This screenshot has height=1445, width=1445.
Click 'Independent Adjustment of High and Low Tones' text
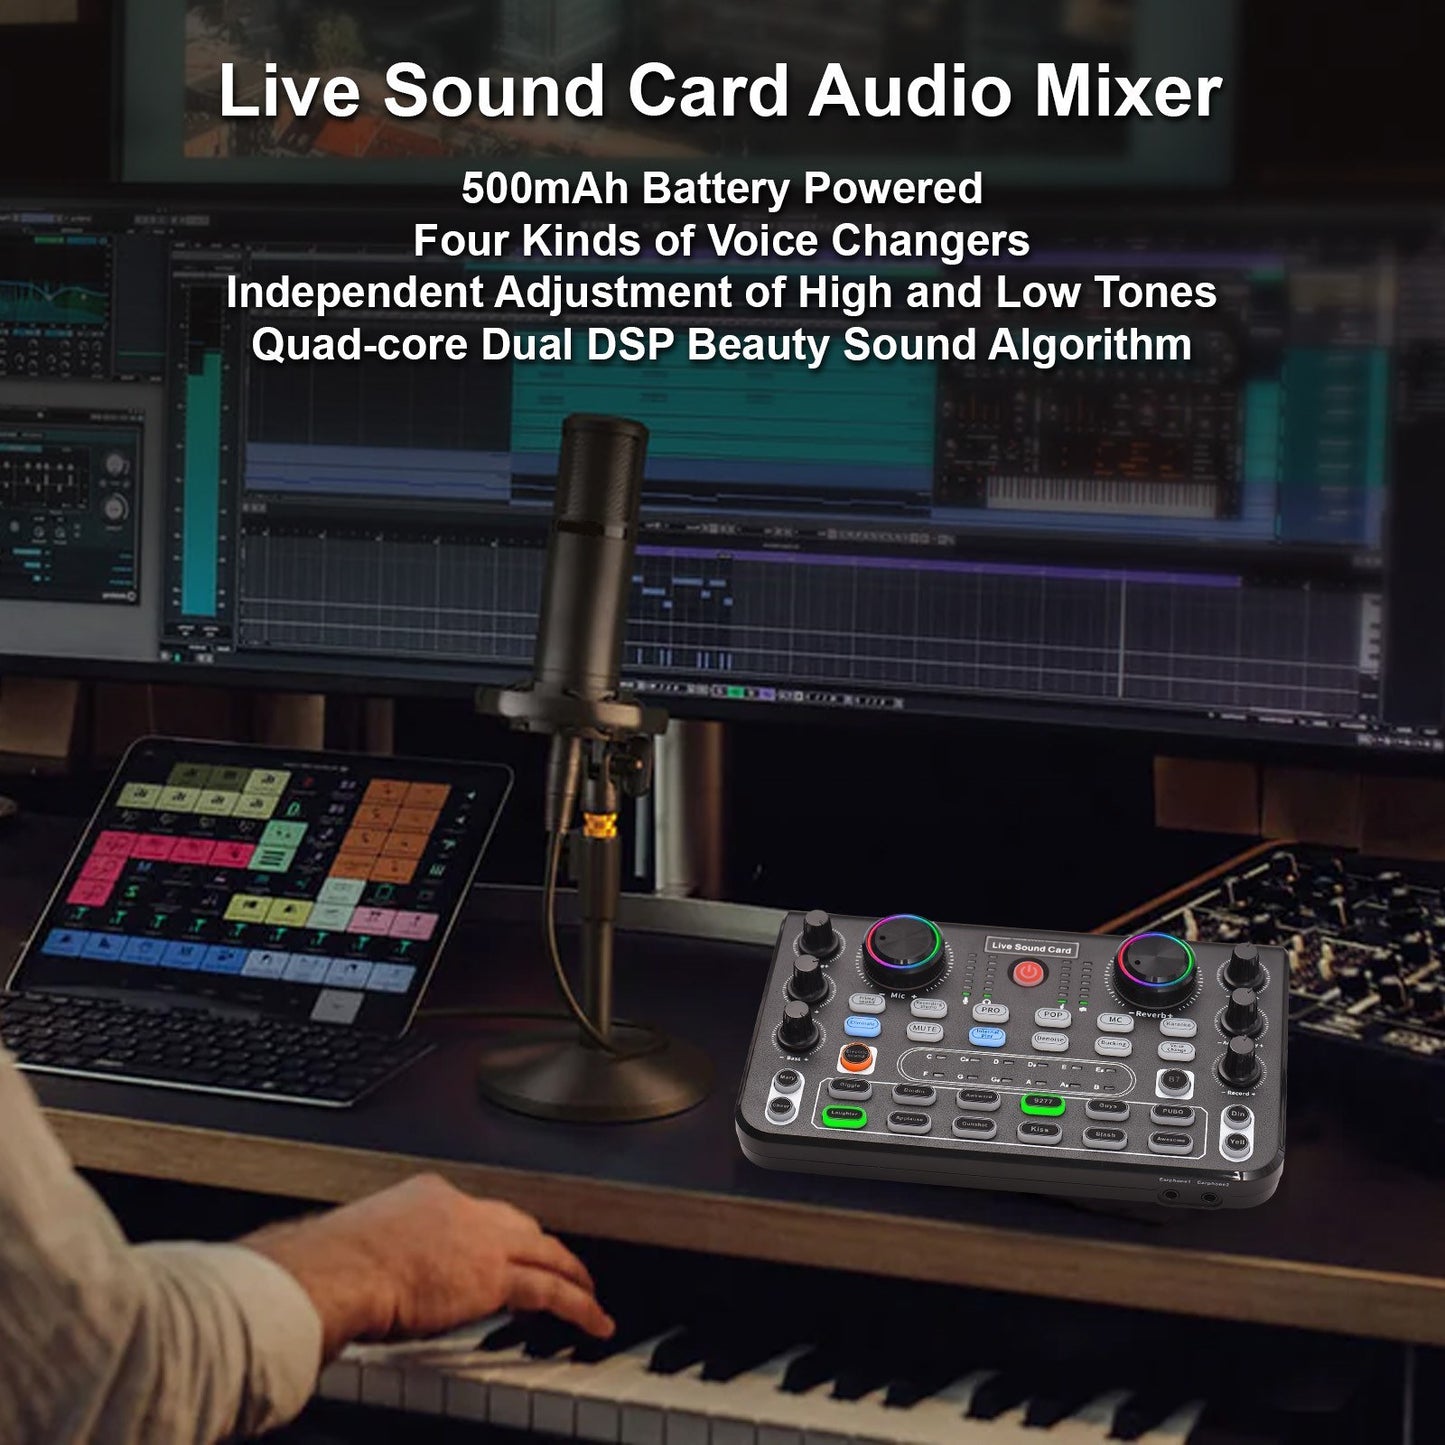tap(721, 292)
